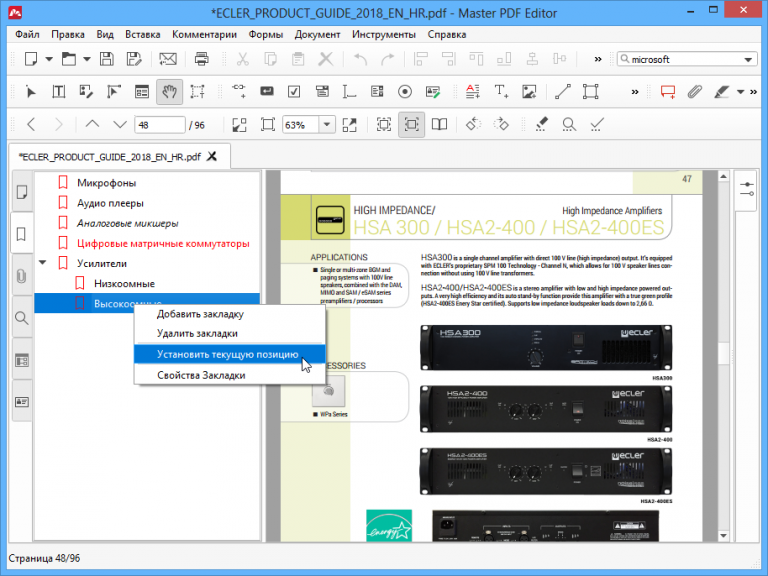Go to the previous page arrow
768x576 pixels.
tap(92, 124)
